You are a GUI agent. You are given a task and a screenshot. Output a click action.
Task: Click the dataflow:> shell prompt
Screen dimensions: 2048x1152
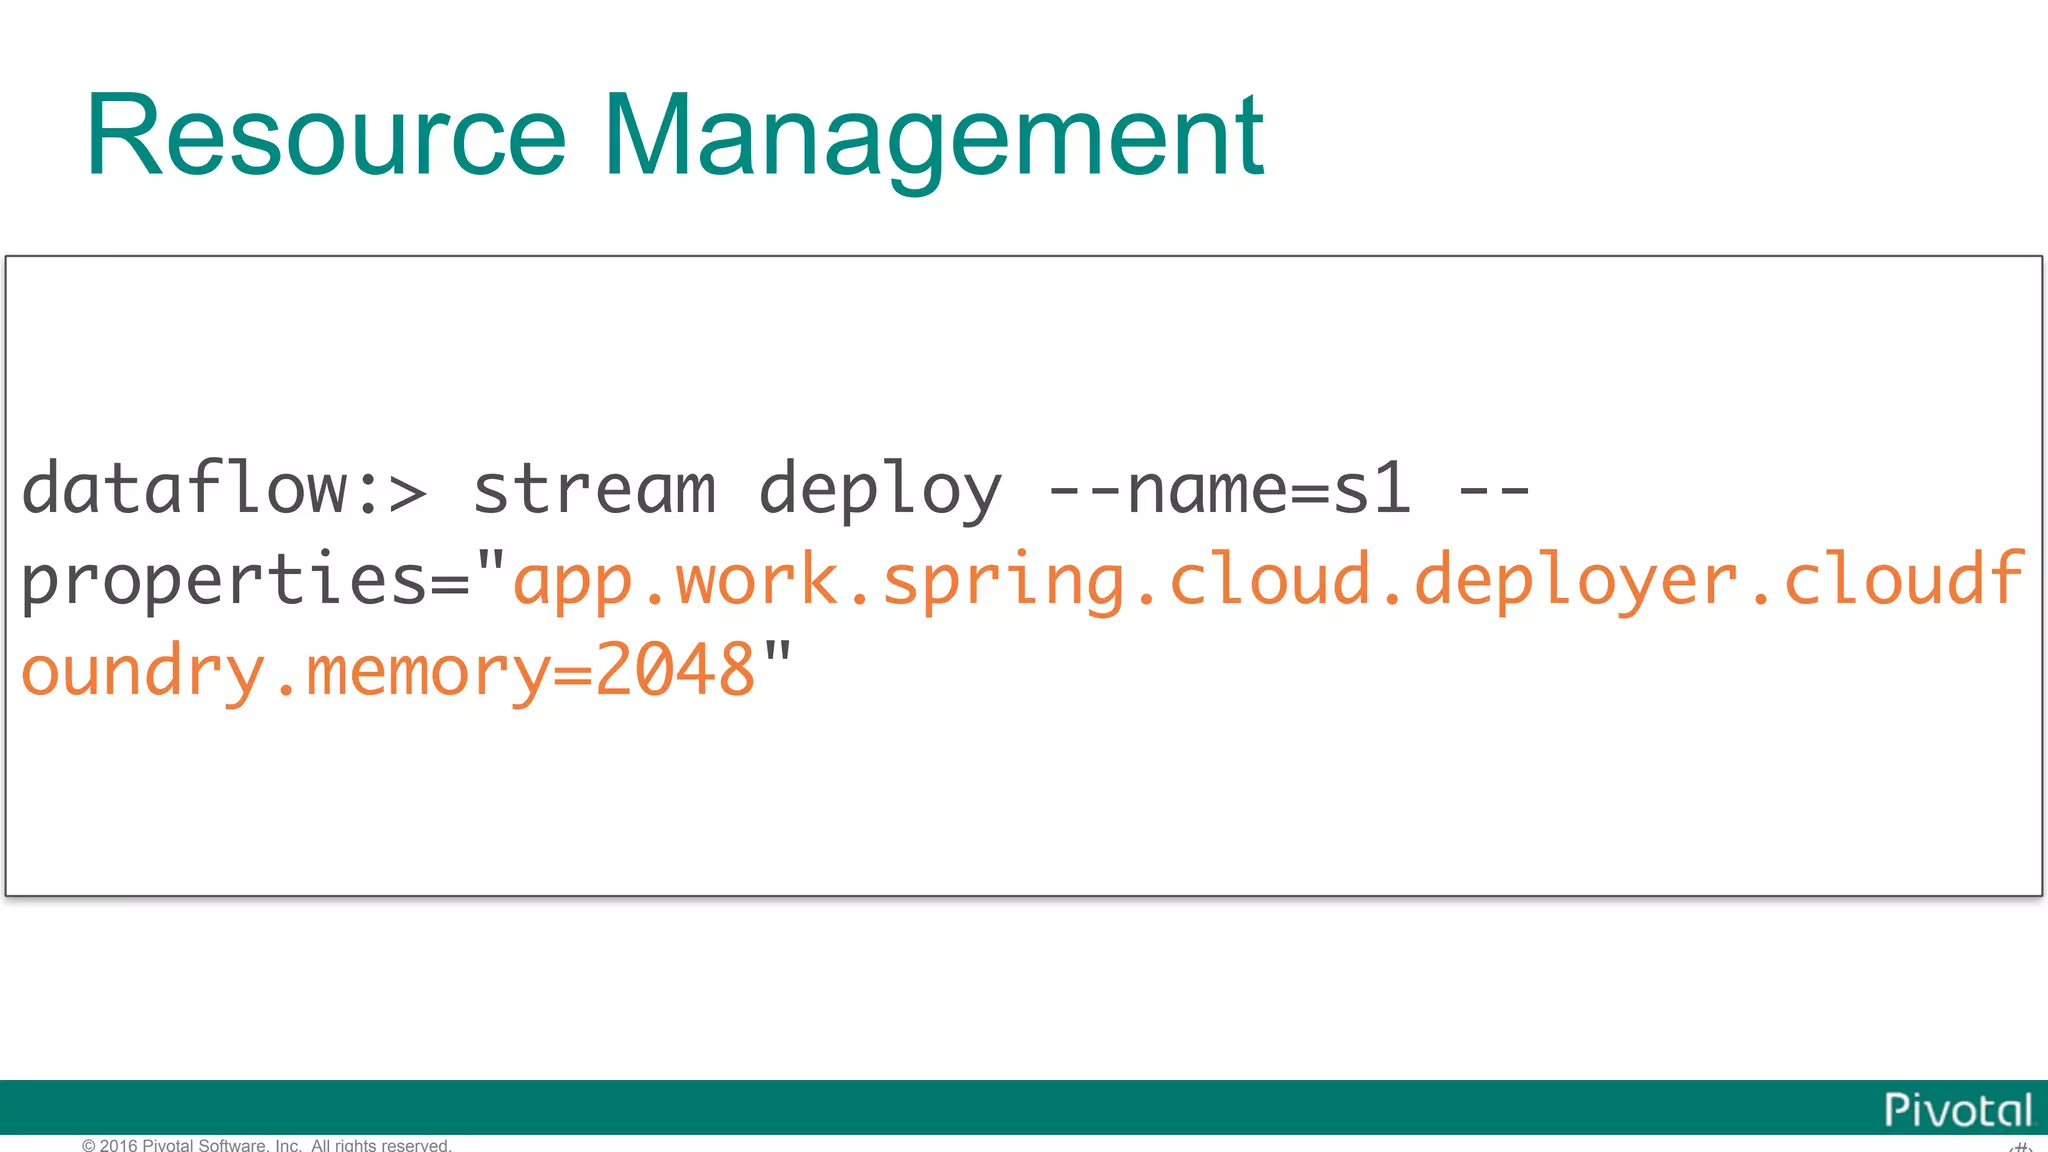tap(224, 489)
